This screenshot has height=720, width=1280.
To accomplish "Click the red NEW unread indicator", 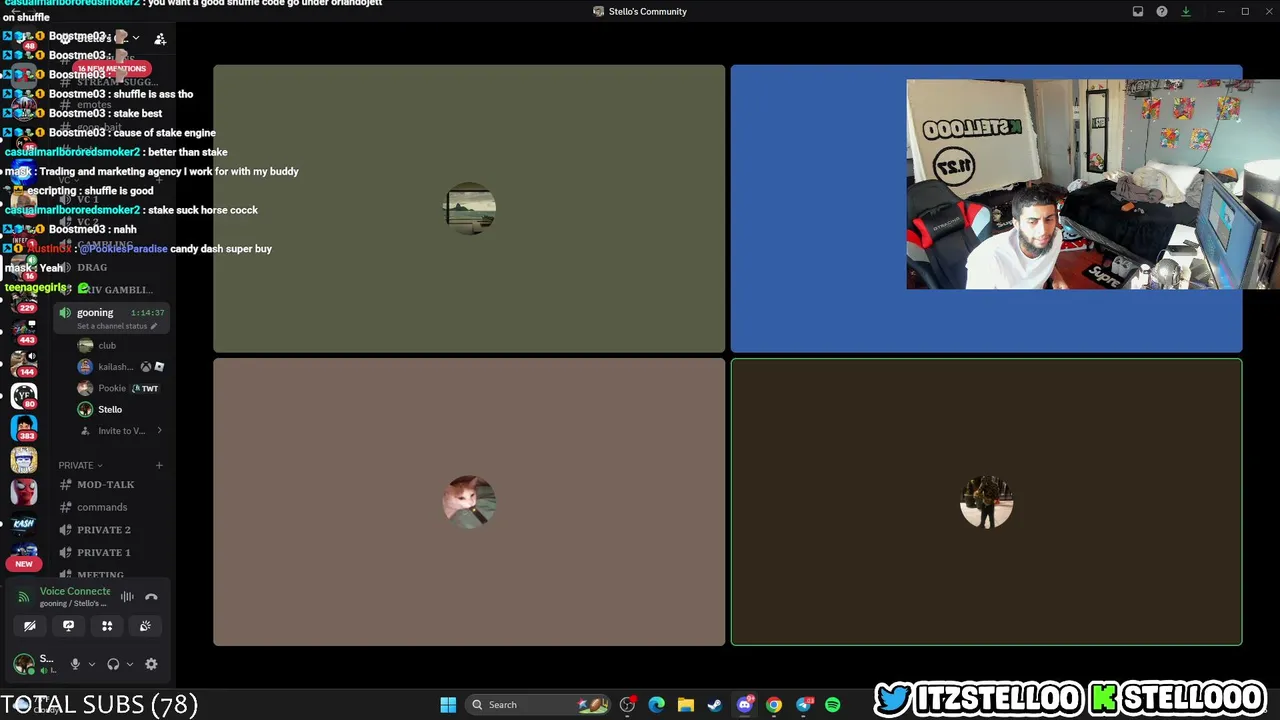I will coord(24,564).
